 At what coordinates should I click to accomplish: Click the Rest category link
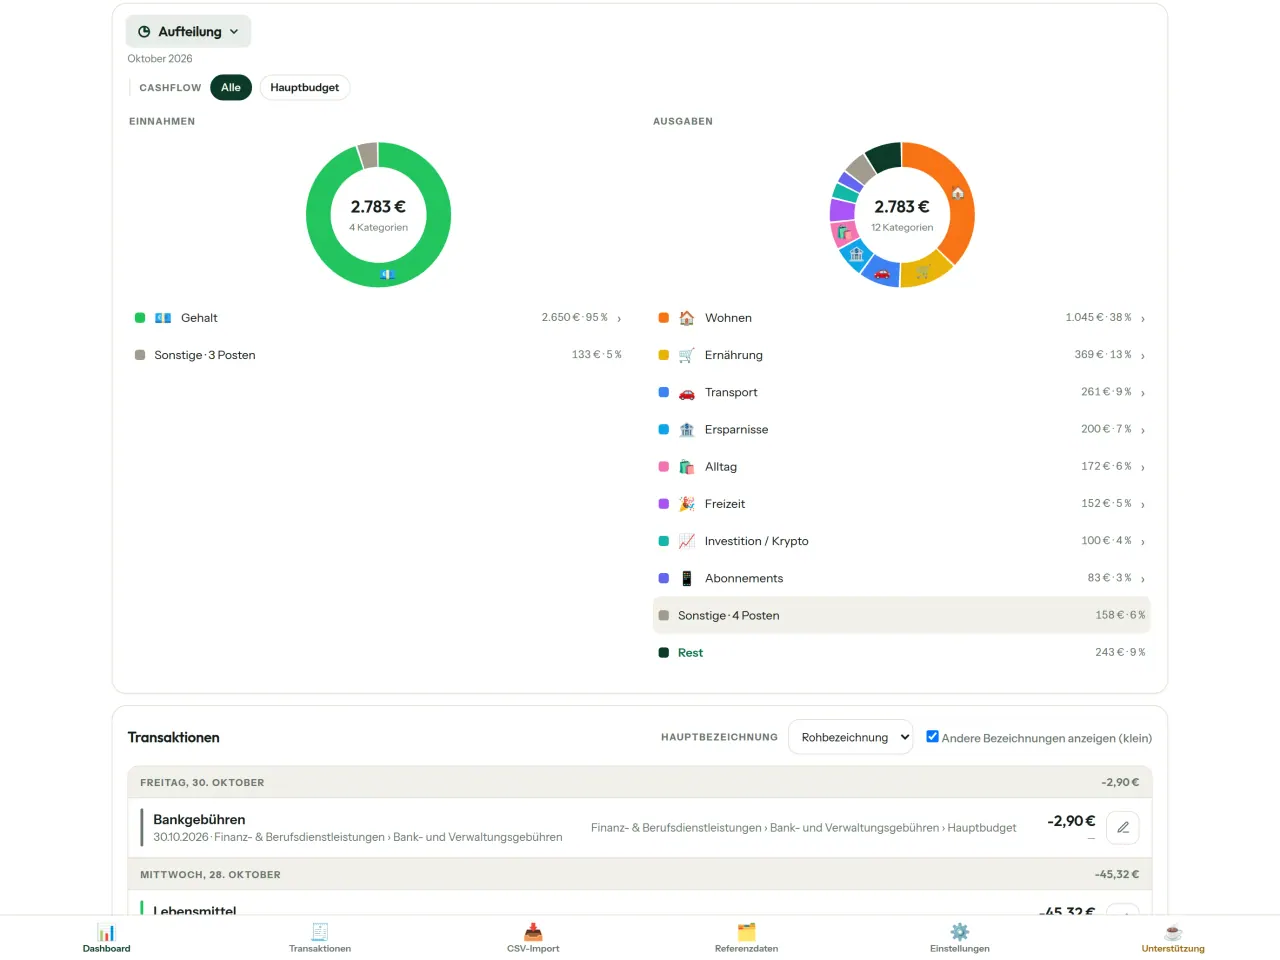[x=690, y=653]
